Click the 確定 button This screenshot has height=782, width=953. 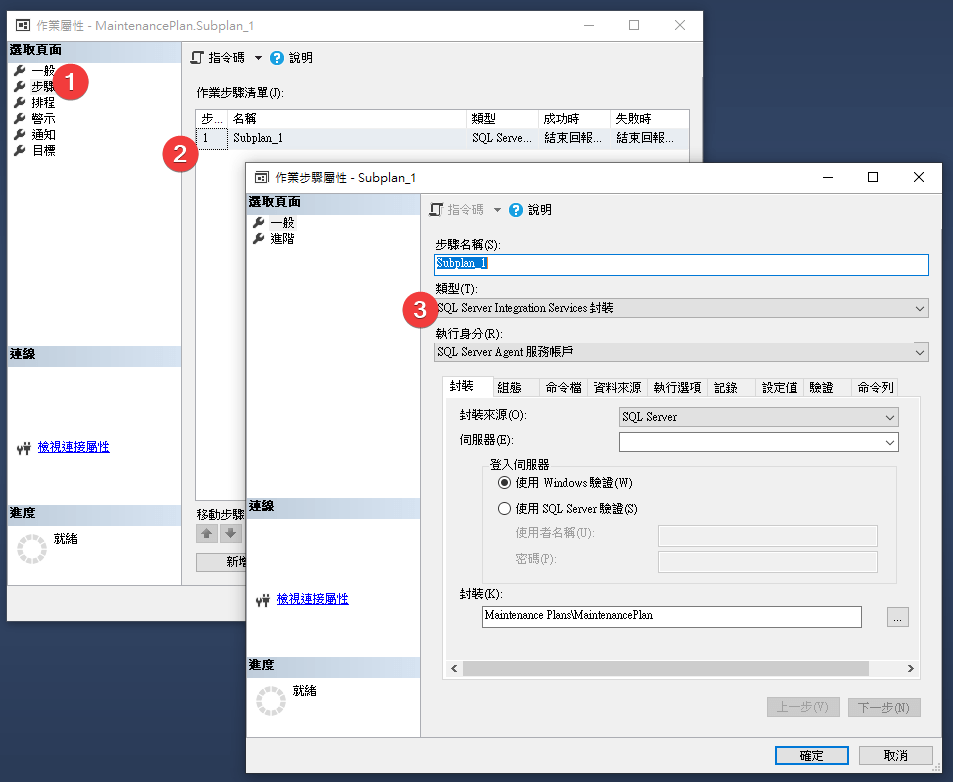pos(811,756)
